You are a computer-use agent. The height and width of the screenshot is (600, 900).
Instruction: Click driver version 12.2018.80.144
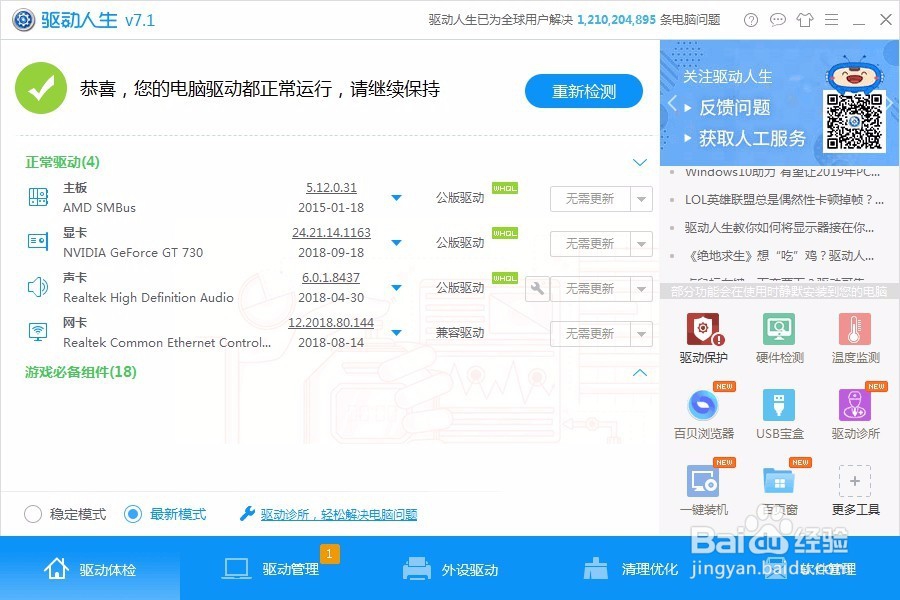click(331, 323)
